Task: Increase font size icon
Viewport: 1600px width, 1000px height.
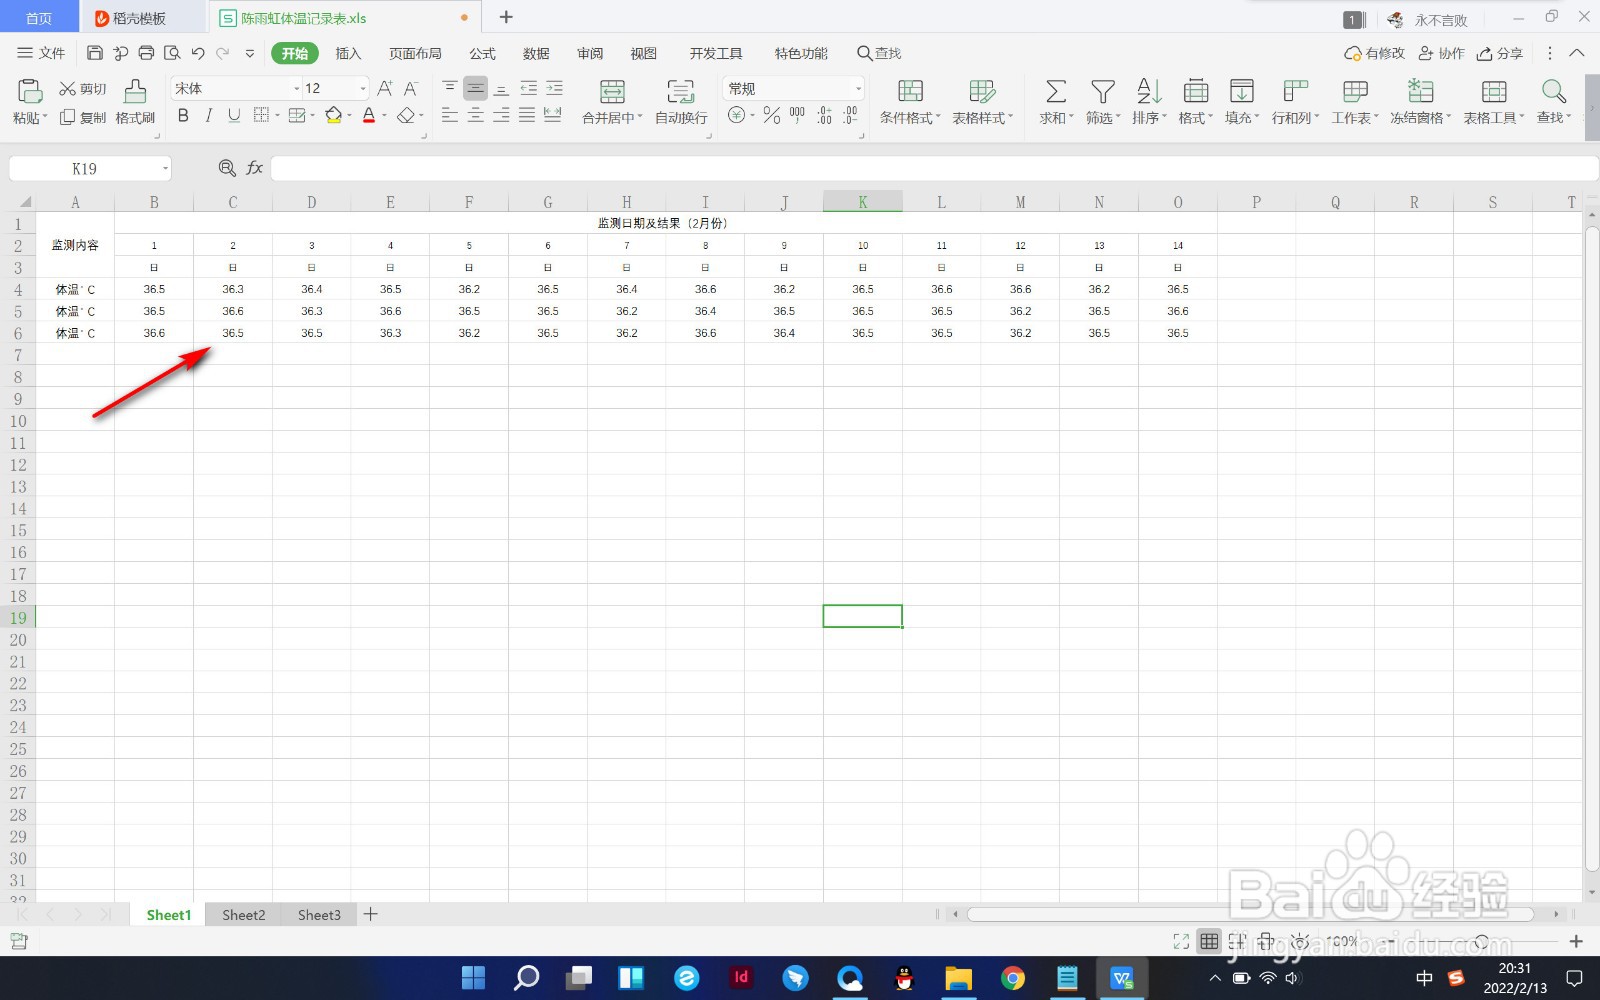Action: pyautogui.click(x=385, y=88)
